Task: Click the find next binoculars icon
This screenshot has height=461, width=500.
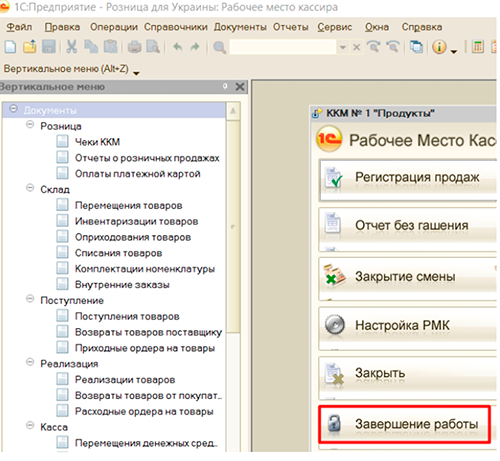Action: point(374,47)
